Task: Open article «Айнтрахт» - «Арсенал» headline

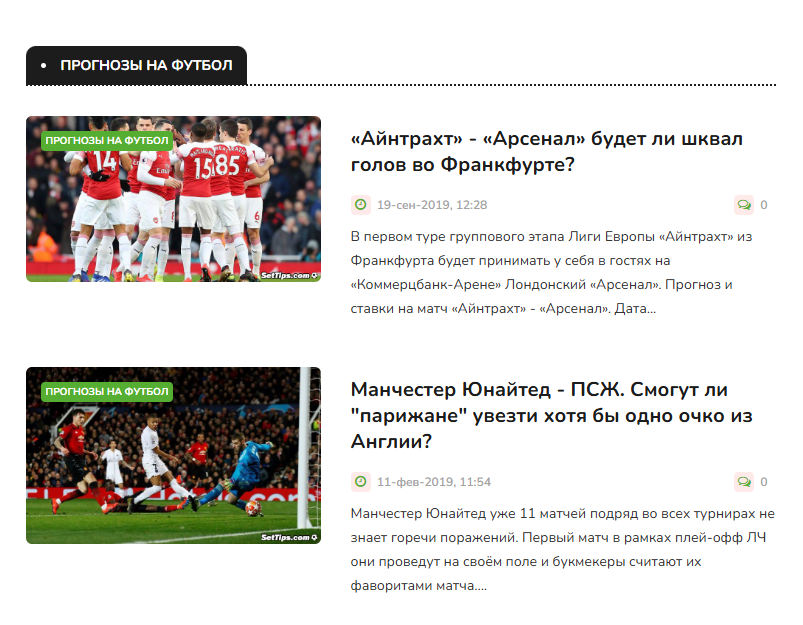Action: point(546,152)
